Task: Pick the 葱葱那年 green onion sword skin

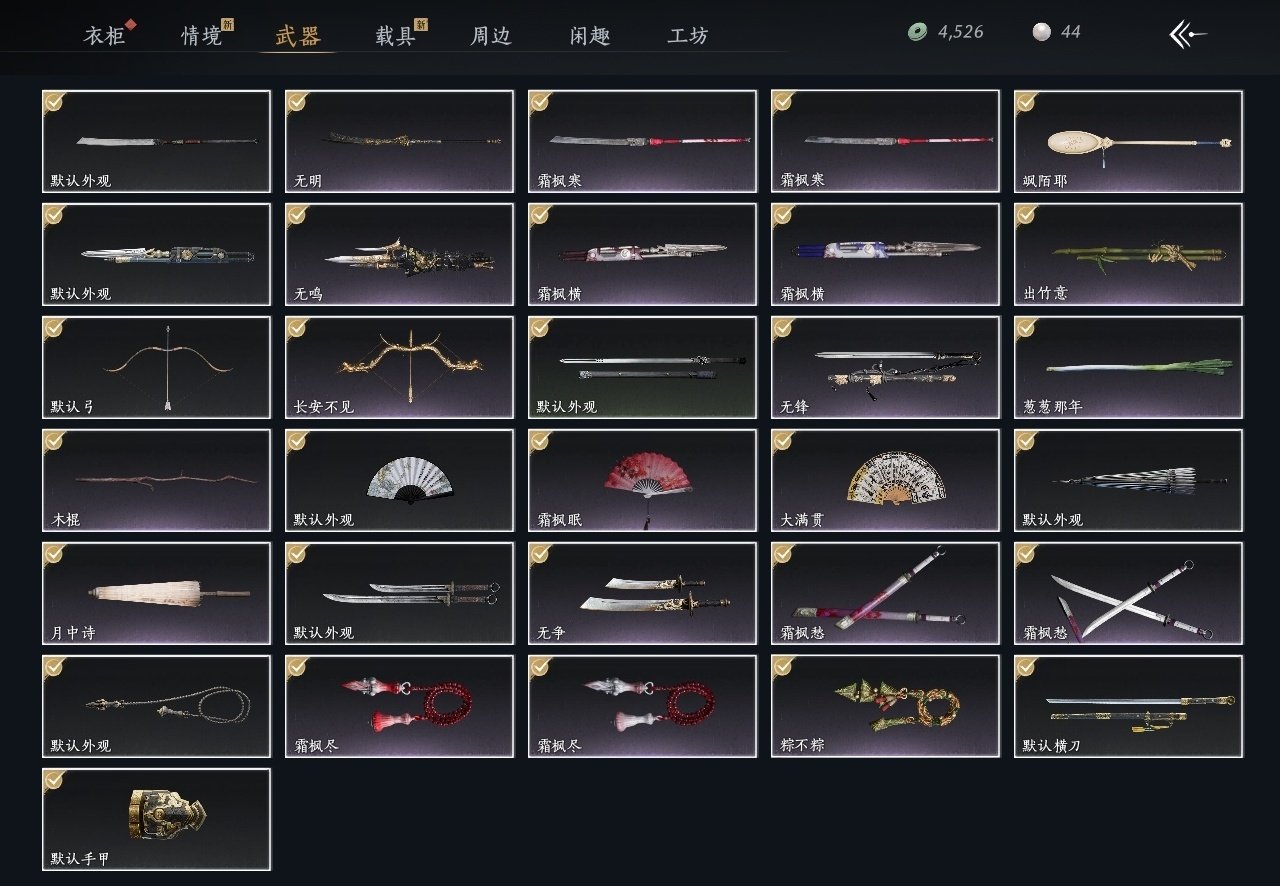Action: coord(1128,367)
